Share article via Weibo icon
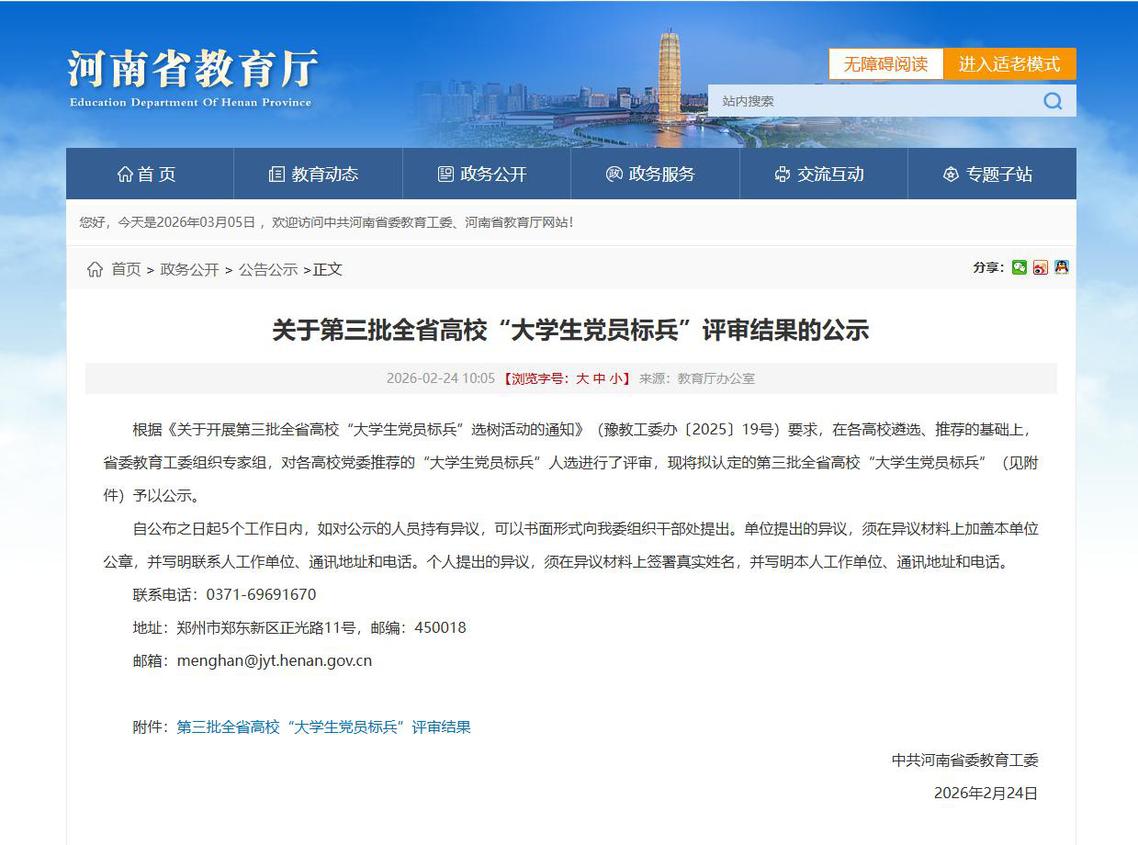 click(1040, 267)
